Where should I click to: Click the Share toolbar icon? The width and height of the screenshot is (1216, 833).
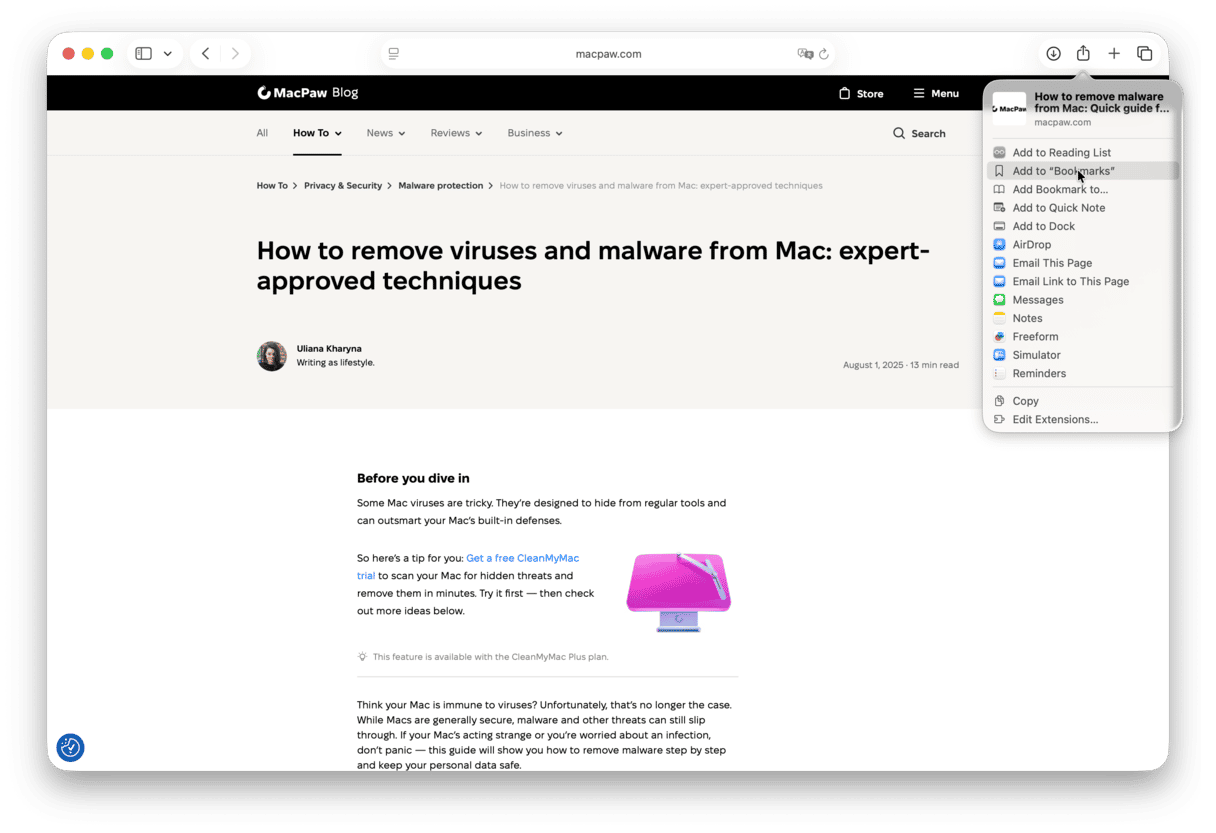click(x=1083, y=54)
